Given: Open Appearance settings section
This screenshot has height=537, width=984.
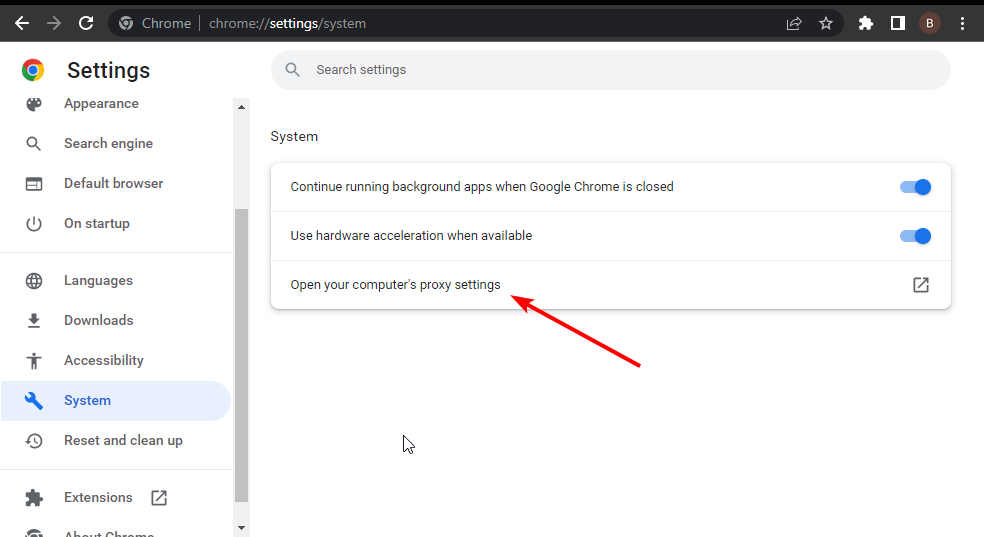Looking at the screenshot, I should click(101, 104).
